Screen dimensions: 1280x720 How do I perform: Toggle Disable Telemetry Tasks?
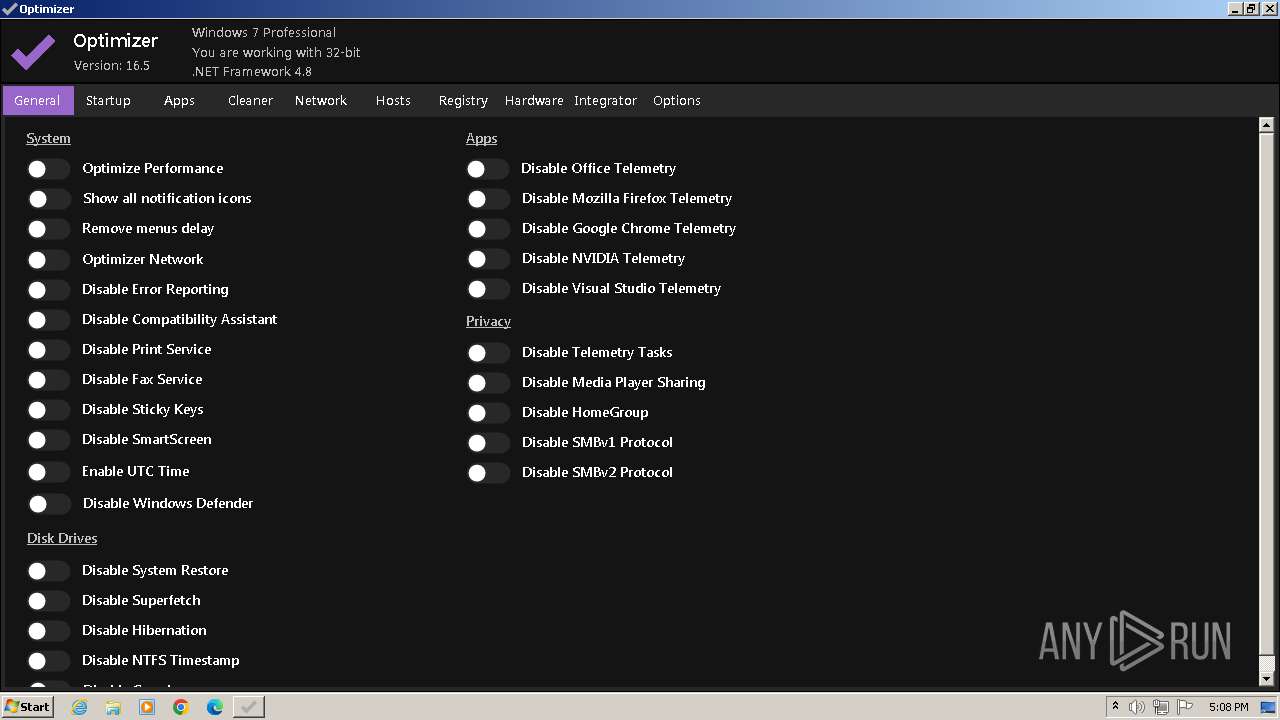pyautogui.click(x=488, y=353)
